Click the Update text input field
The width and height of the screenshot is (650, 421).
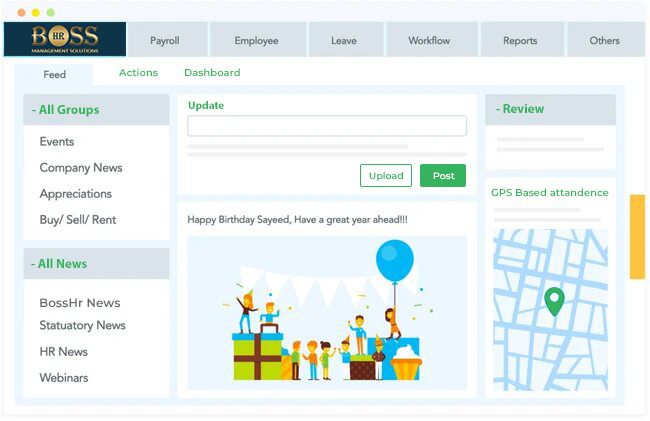[x=327, y=126]
